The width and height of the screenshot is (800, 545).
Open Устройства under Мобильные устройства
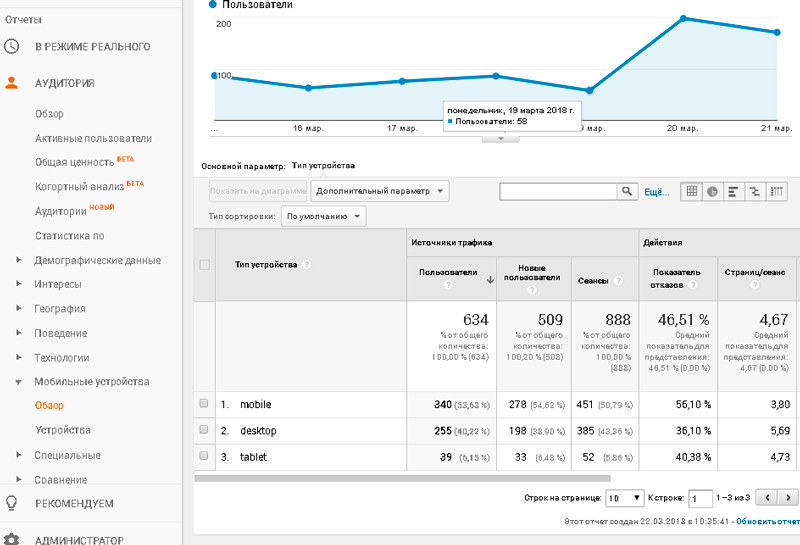coord(63,430)
